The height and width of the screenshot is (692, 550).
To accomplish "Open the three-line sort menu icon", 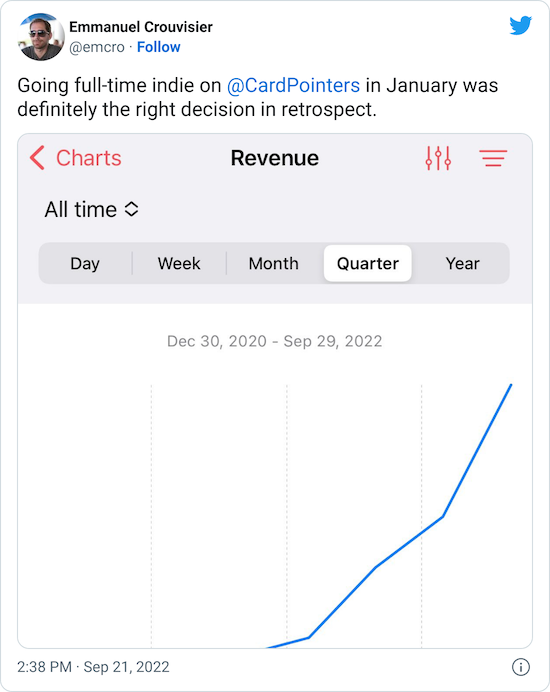I will point(493,158).
